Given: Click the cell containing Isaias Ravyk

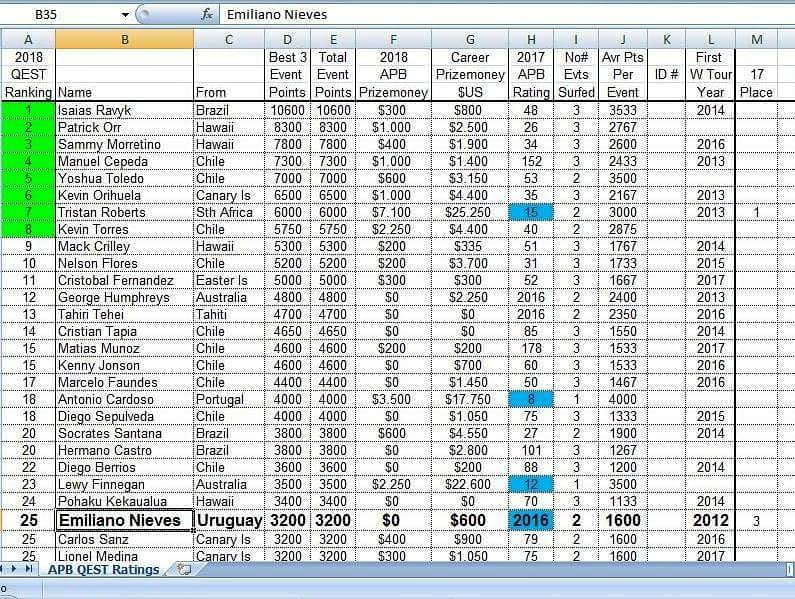Looking at the screenshot, I should [x=124, y=110].
